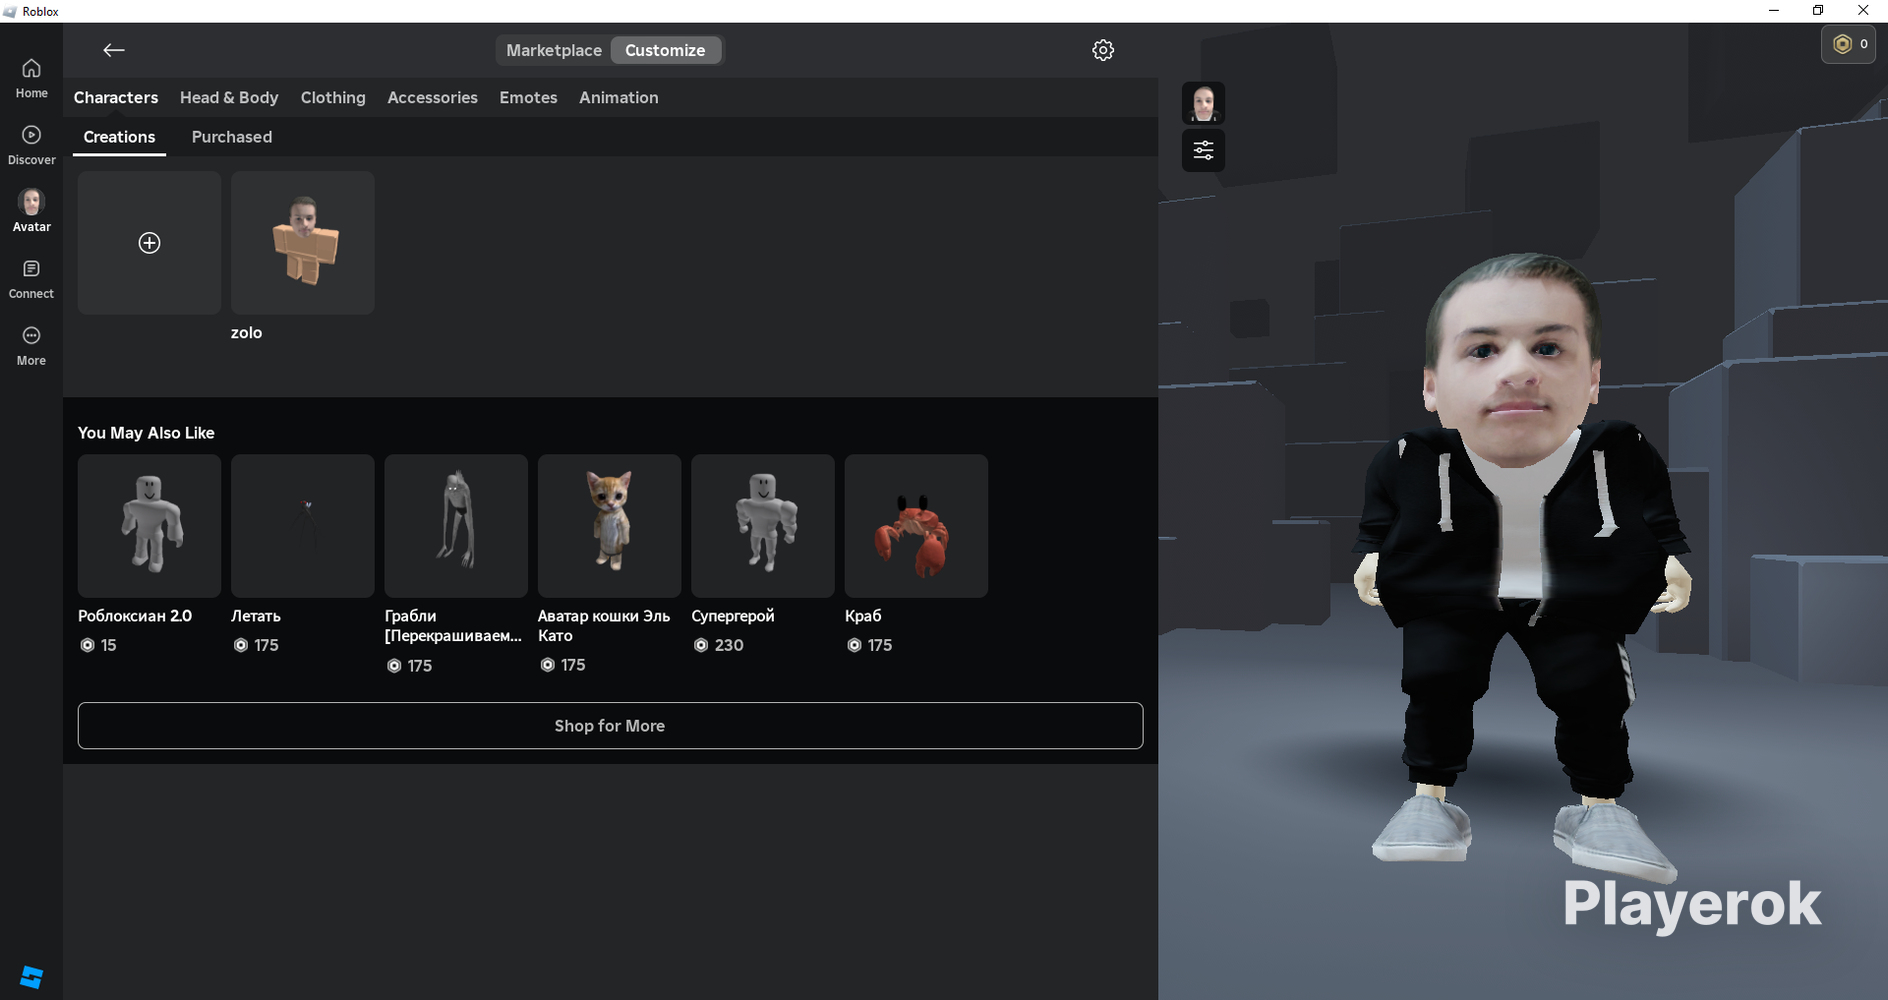Create a new character with plus
Viewport: 1888px width, 1000px height.
tap(149, 243)
